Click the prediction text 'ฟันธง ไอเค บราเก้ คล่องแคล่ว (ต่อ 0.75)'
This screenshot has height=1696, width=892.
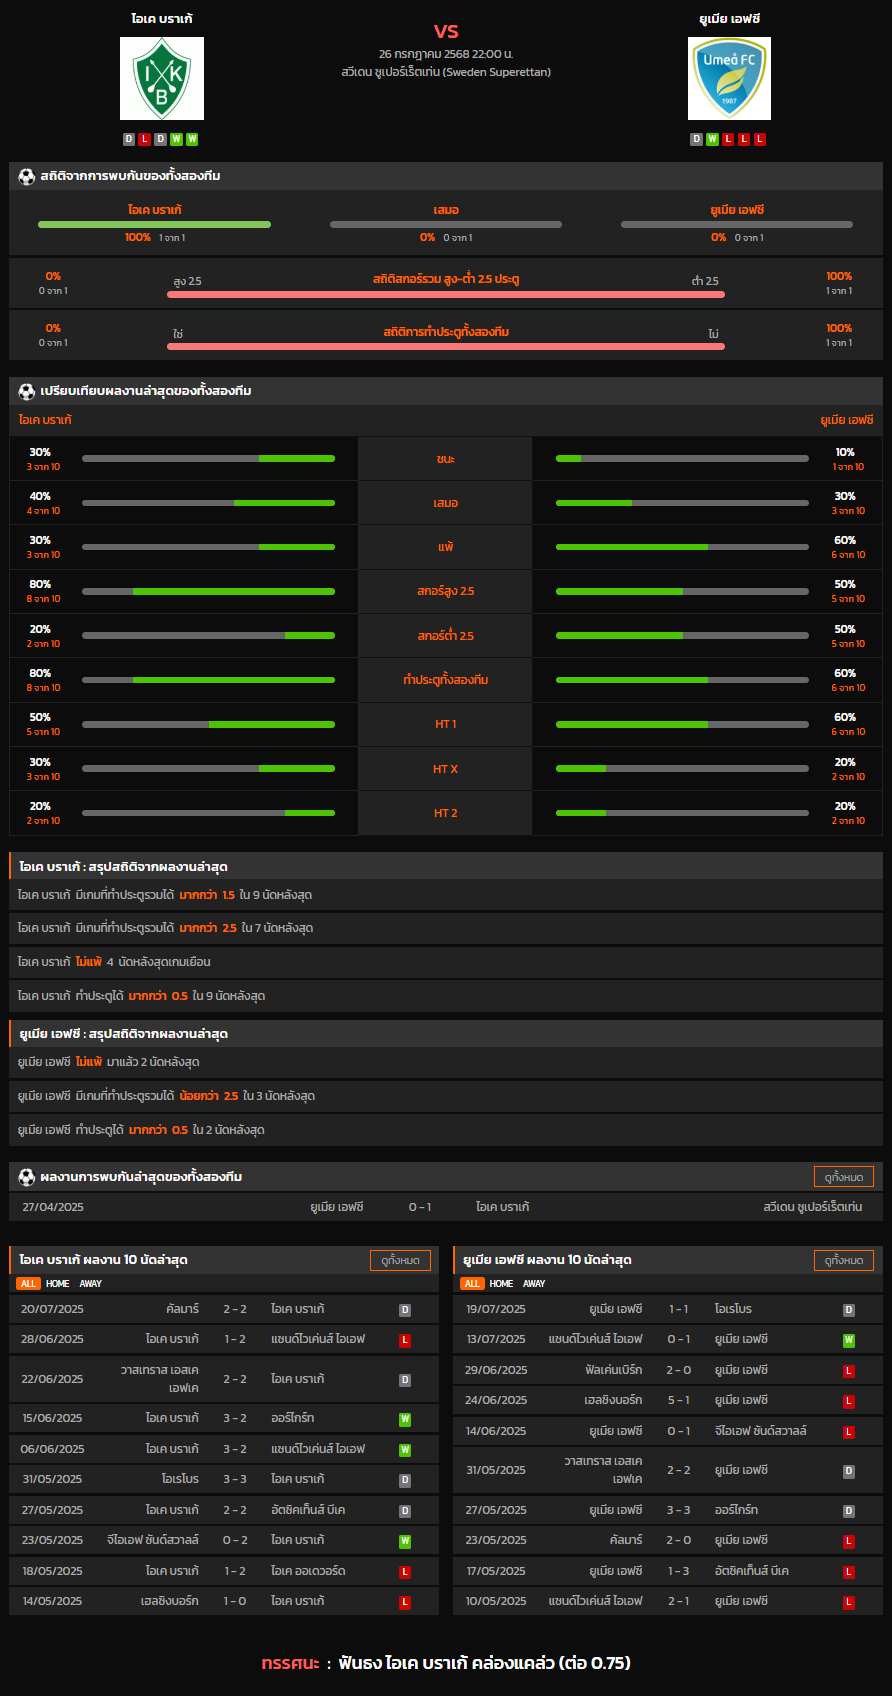pyautogui.click(x=485, y=1663)
